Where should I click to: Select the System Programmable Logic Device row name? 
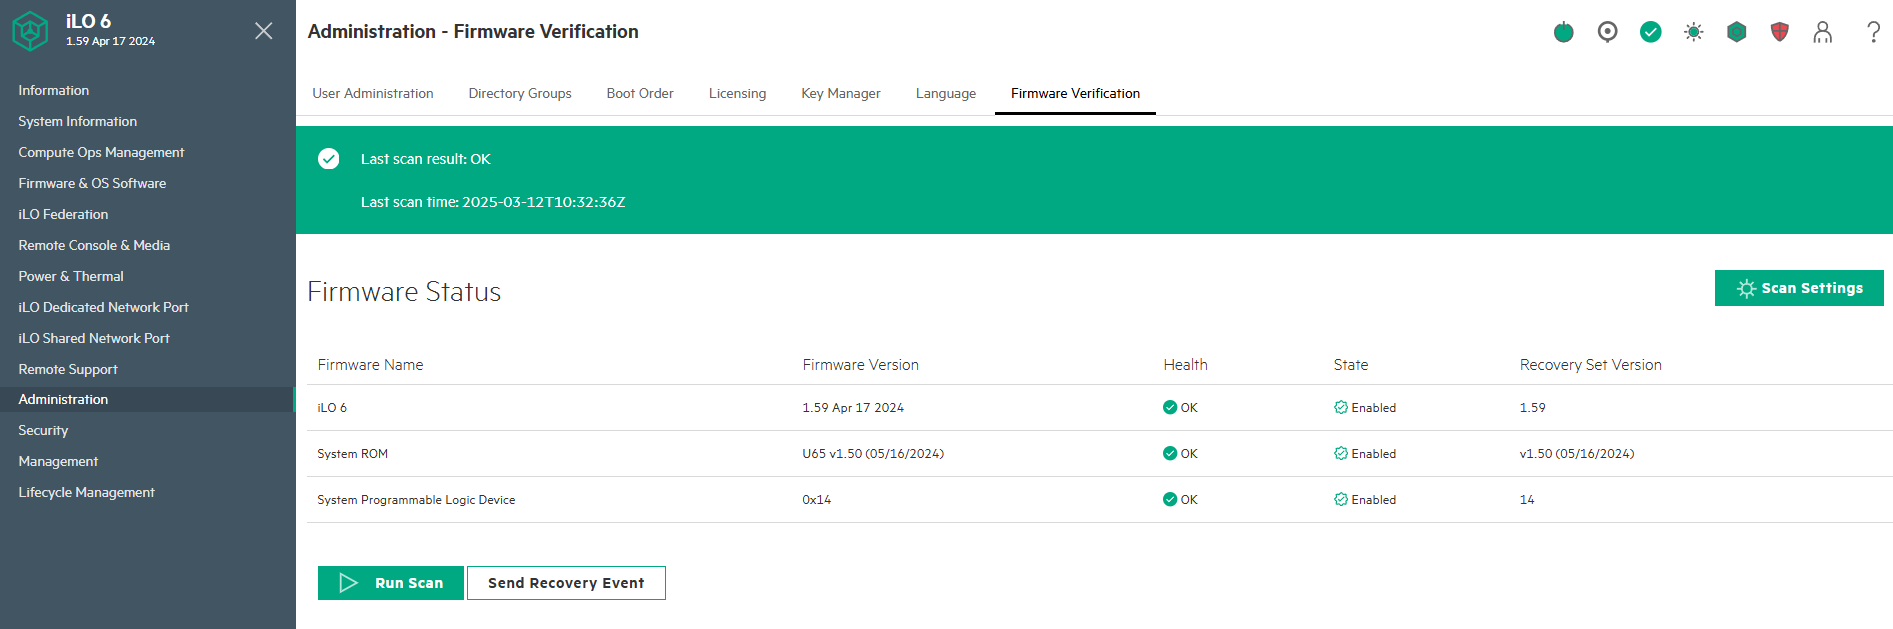click(416, 499)
